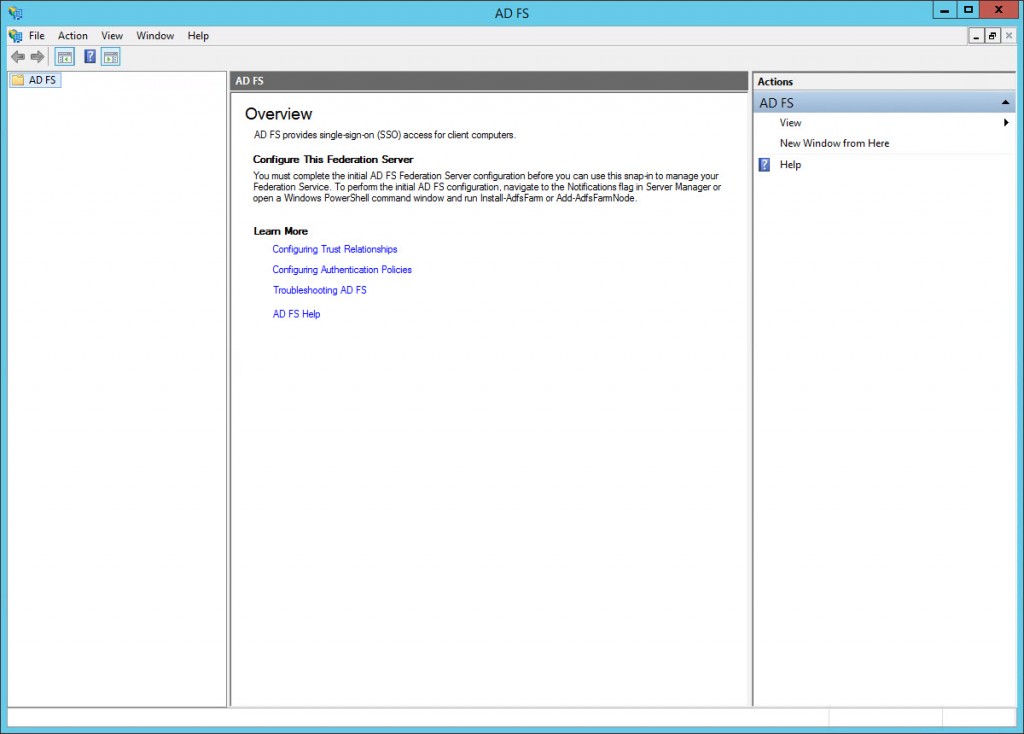Click the forward navigation arrow
Screen dimensions: 1024x734
pos(37,56)
